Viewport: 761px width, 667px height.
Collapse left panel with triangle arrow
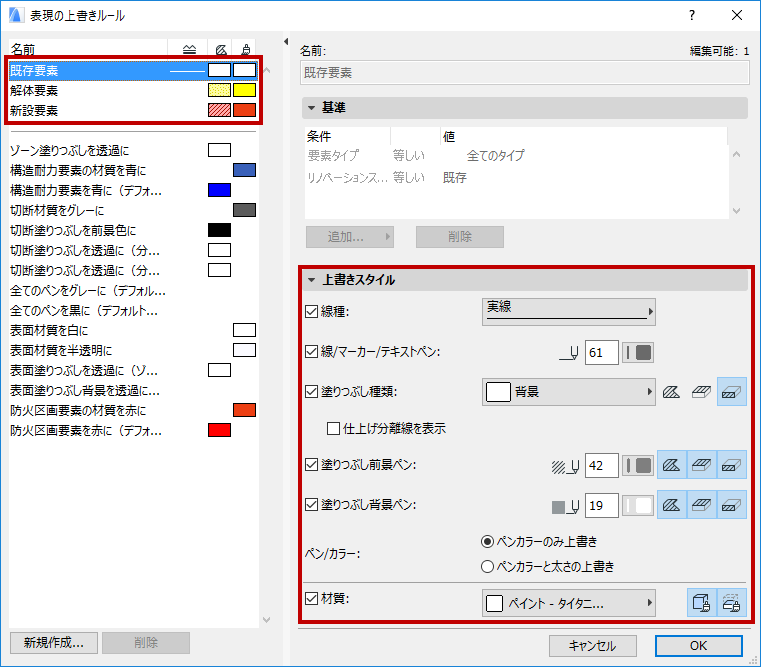click(x=286, y=42)
